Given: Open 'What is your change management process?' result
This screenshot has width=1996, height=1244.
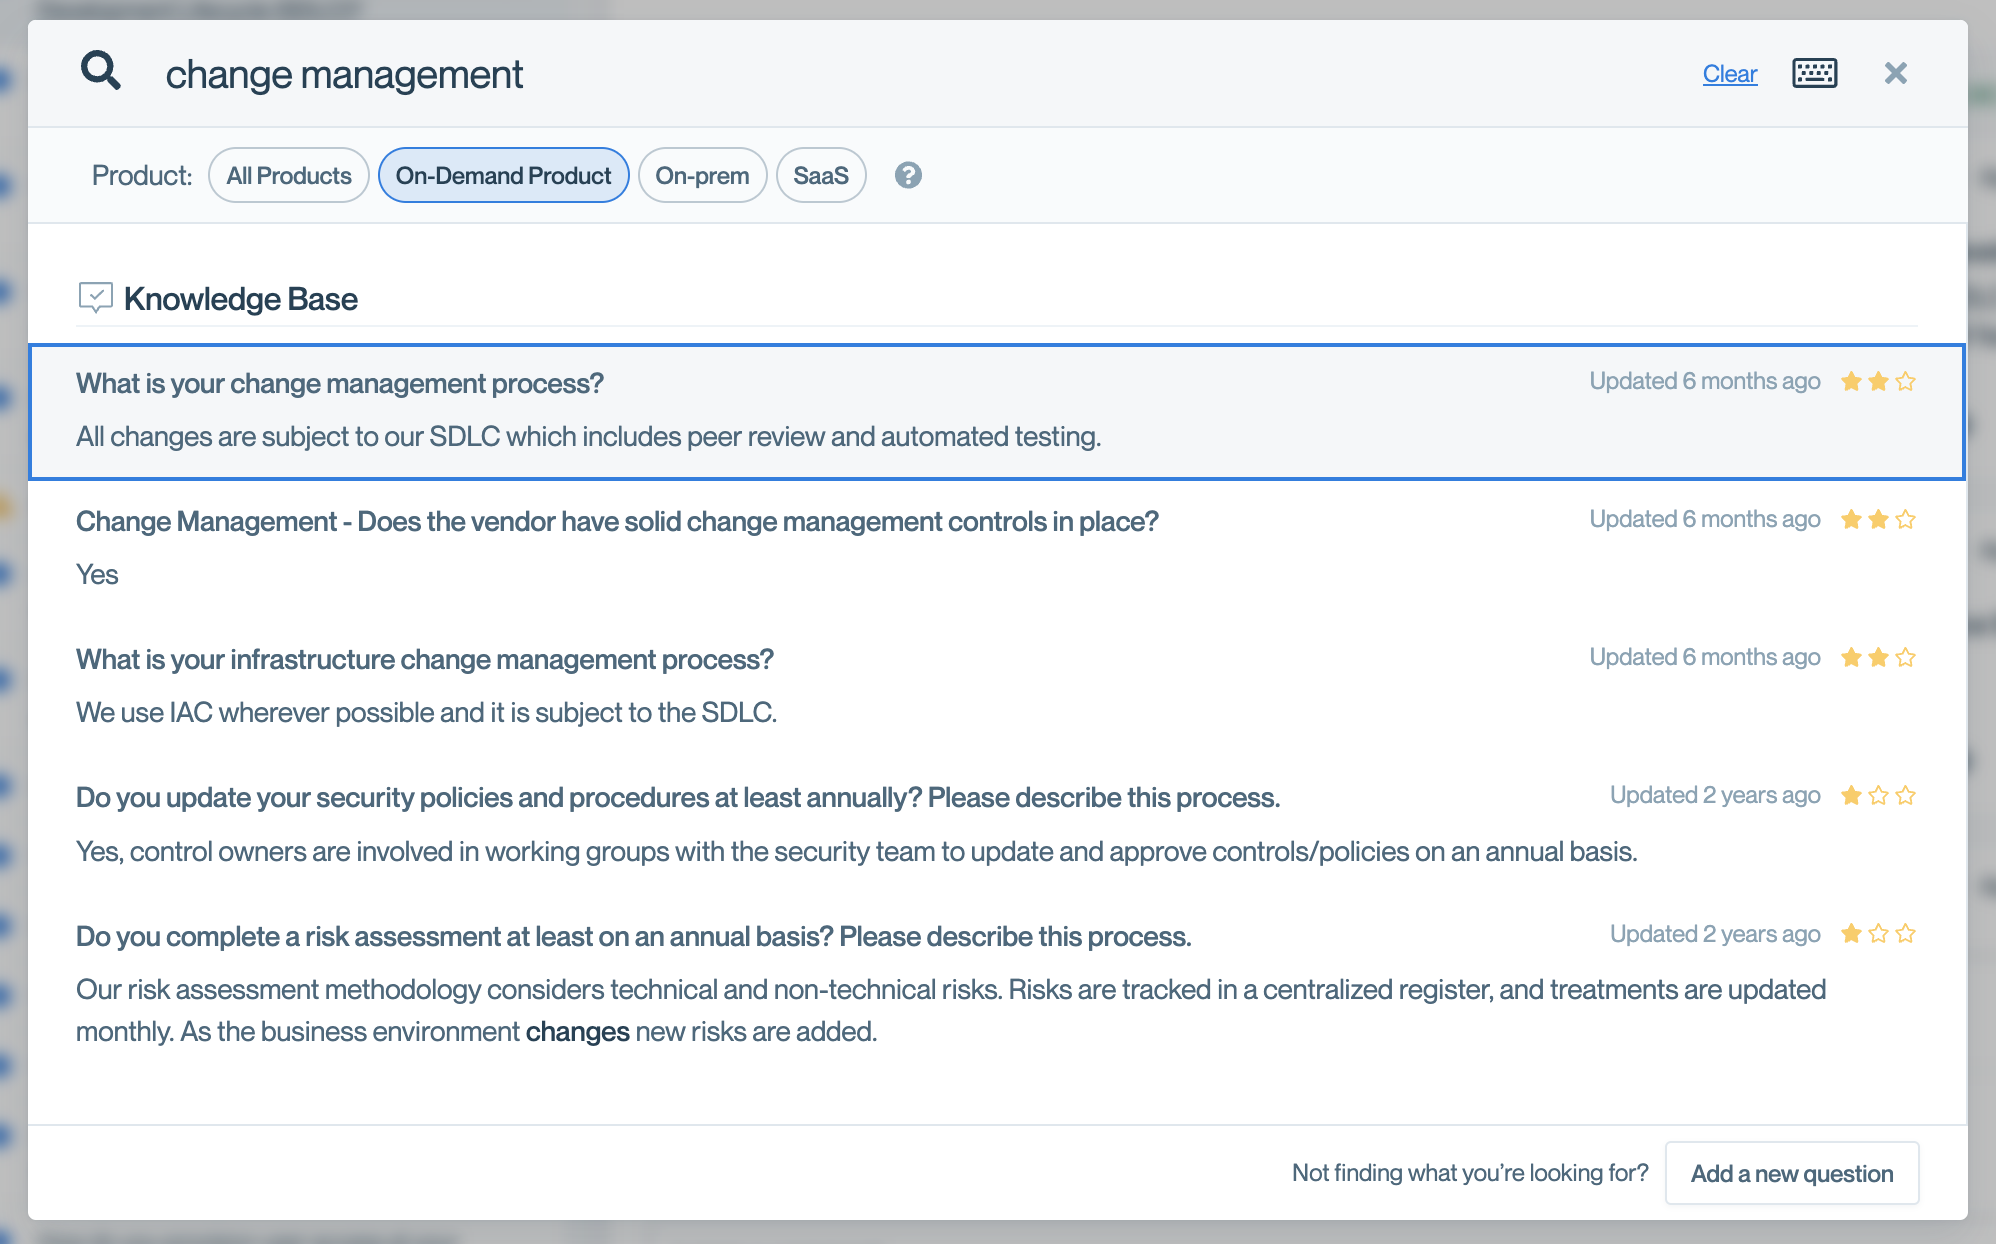Looking at the screenshot, I should pos(340,384).
